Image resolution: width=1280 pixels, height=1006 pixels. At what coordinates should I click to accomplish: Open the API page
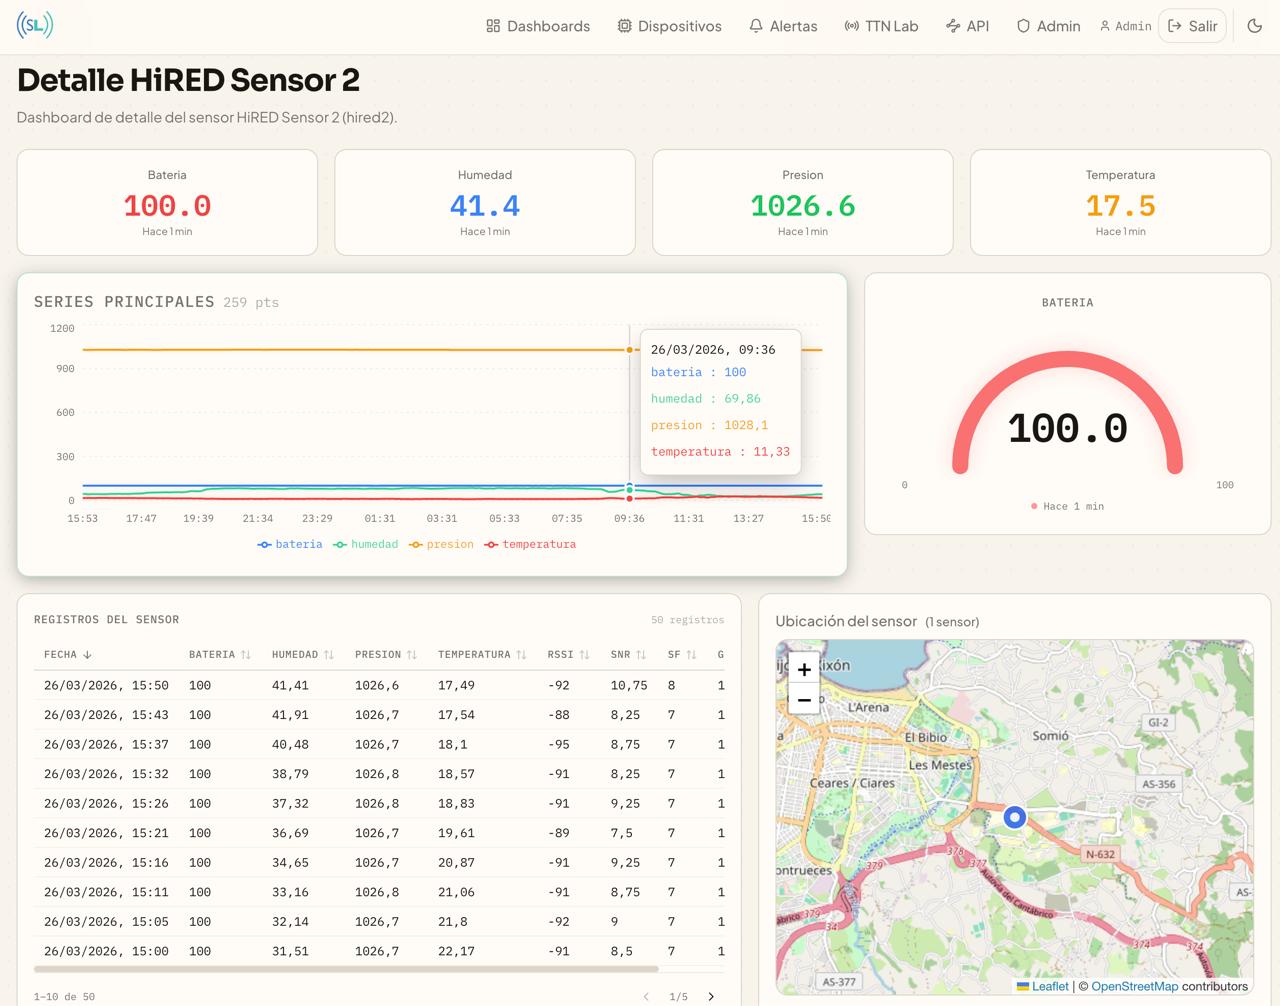point(967,26)
